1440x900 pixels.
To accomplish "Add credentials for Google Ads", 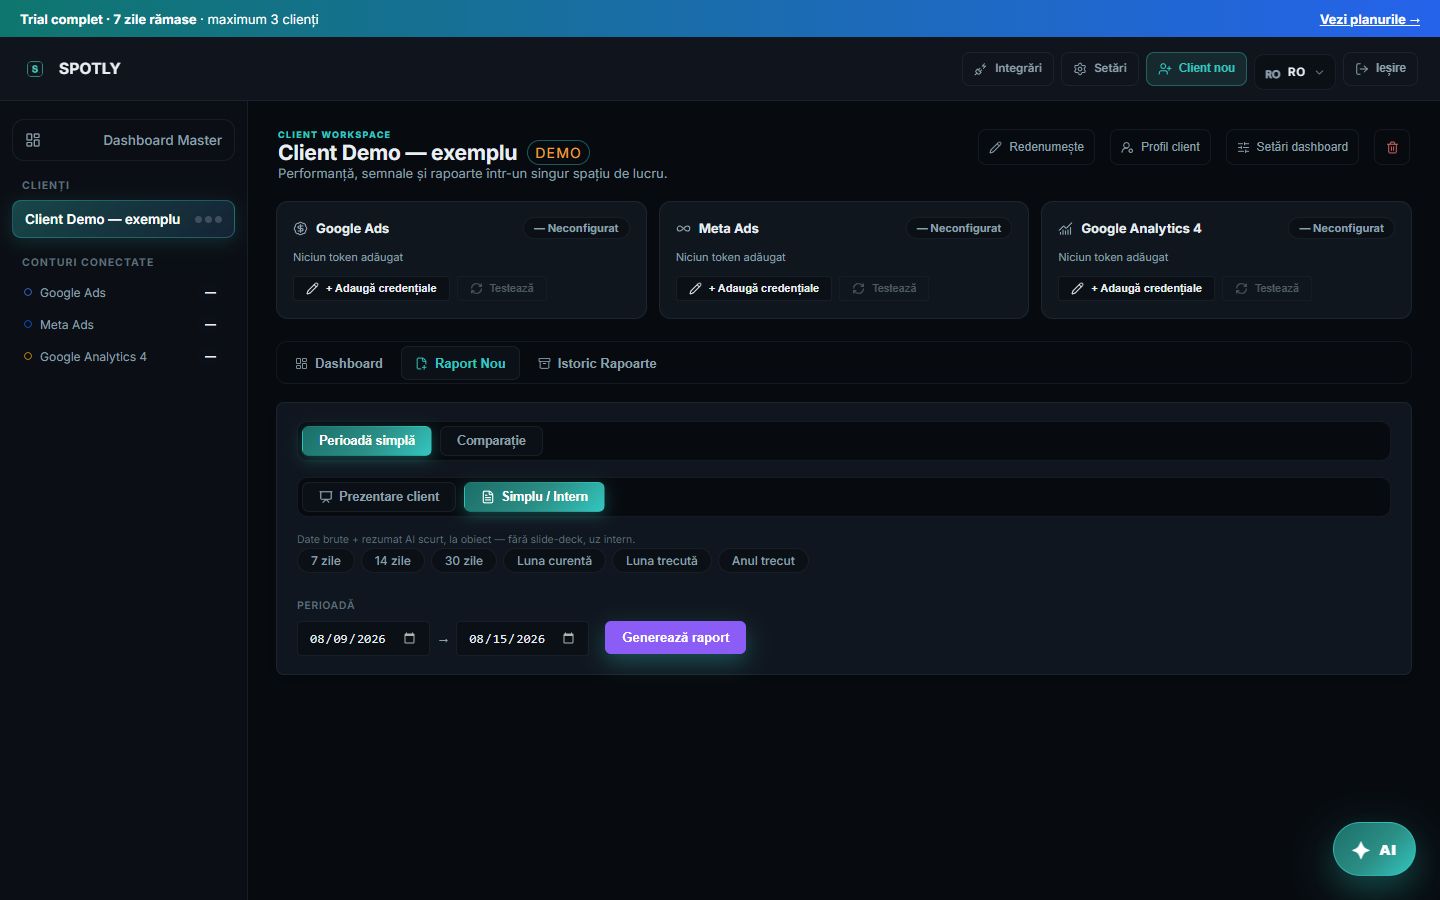I will 371,288.
